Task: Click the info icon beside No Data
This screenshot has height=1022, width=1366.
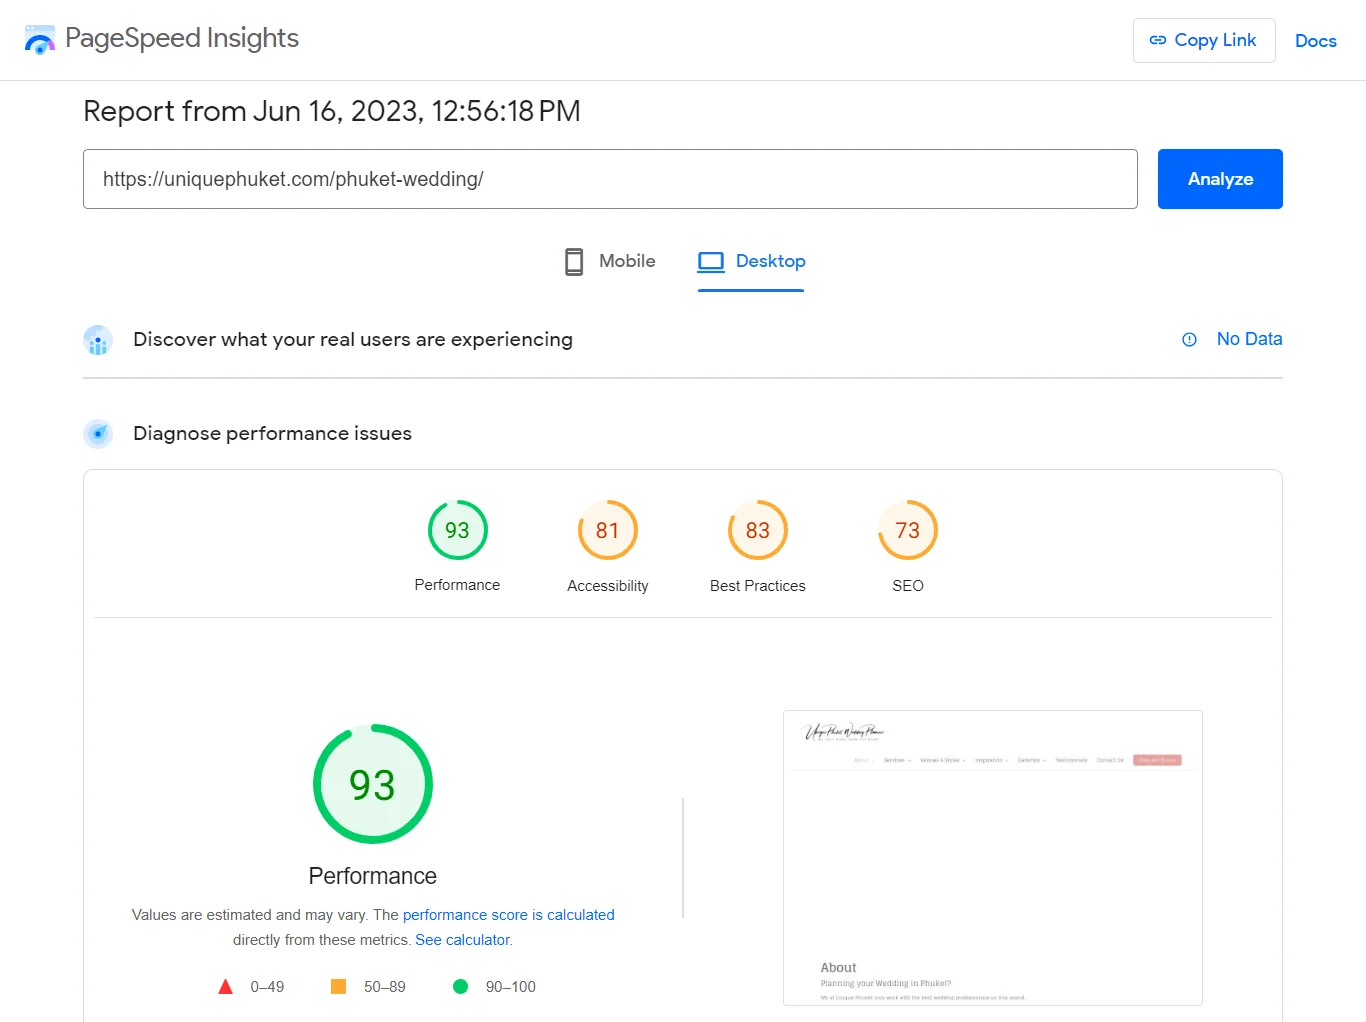Action: 1189,340
